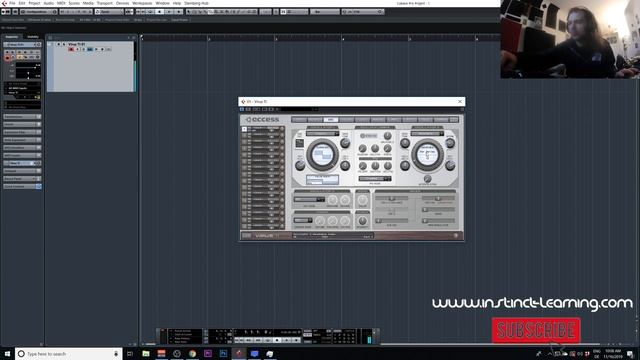The image size is (640, 360).
Task: Open the File menu
Action: coord(12,3)
